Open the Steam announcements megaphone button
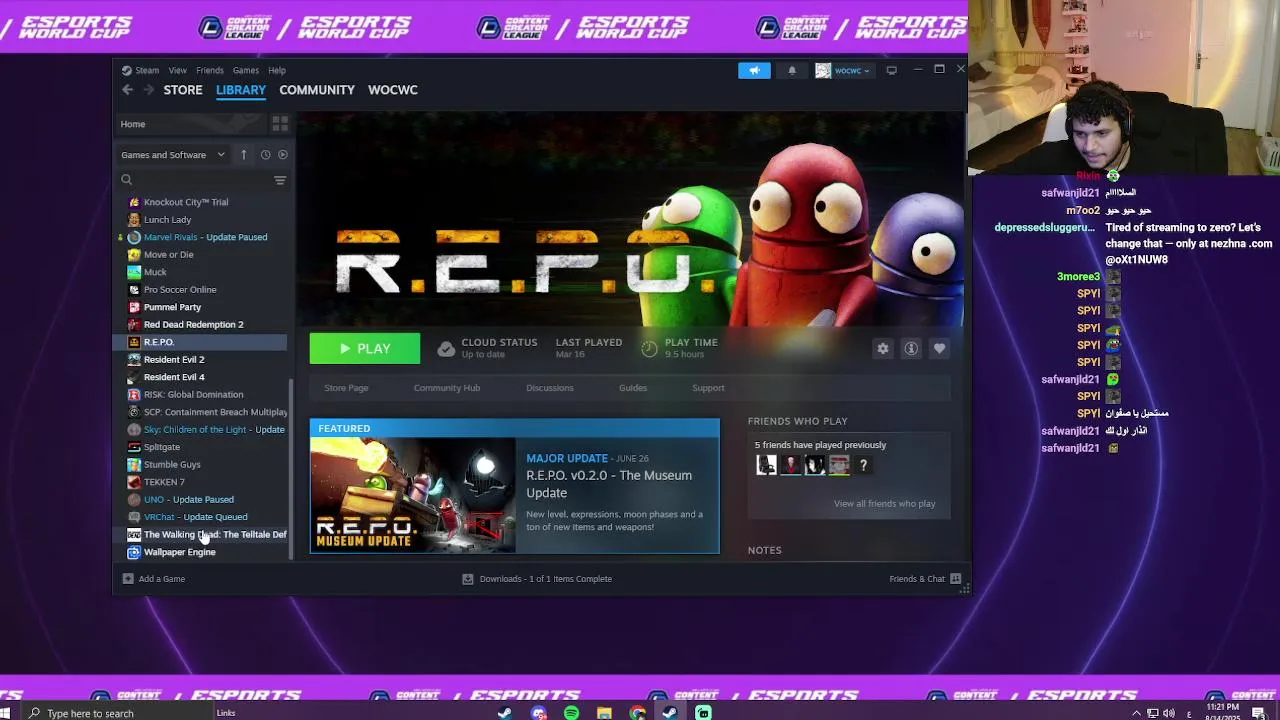This screenshot has height=720, width=1280. [x=754, y=70]
